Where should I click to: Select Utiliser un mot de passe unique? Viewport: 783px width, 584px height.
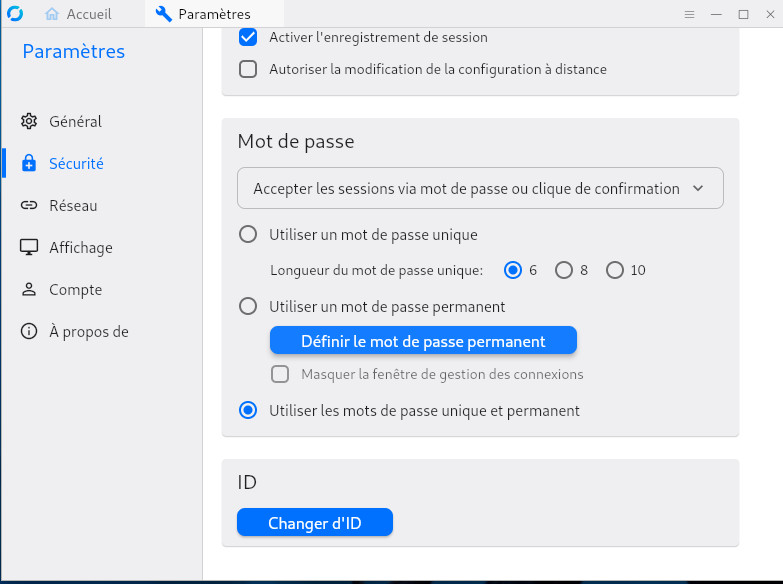pos(248,235)
